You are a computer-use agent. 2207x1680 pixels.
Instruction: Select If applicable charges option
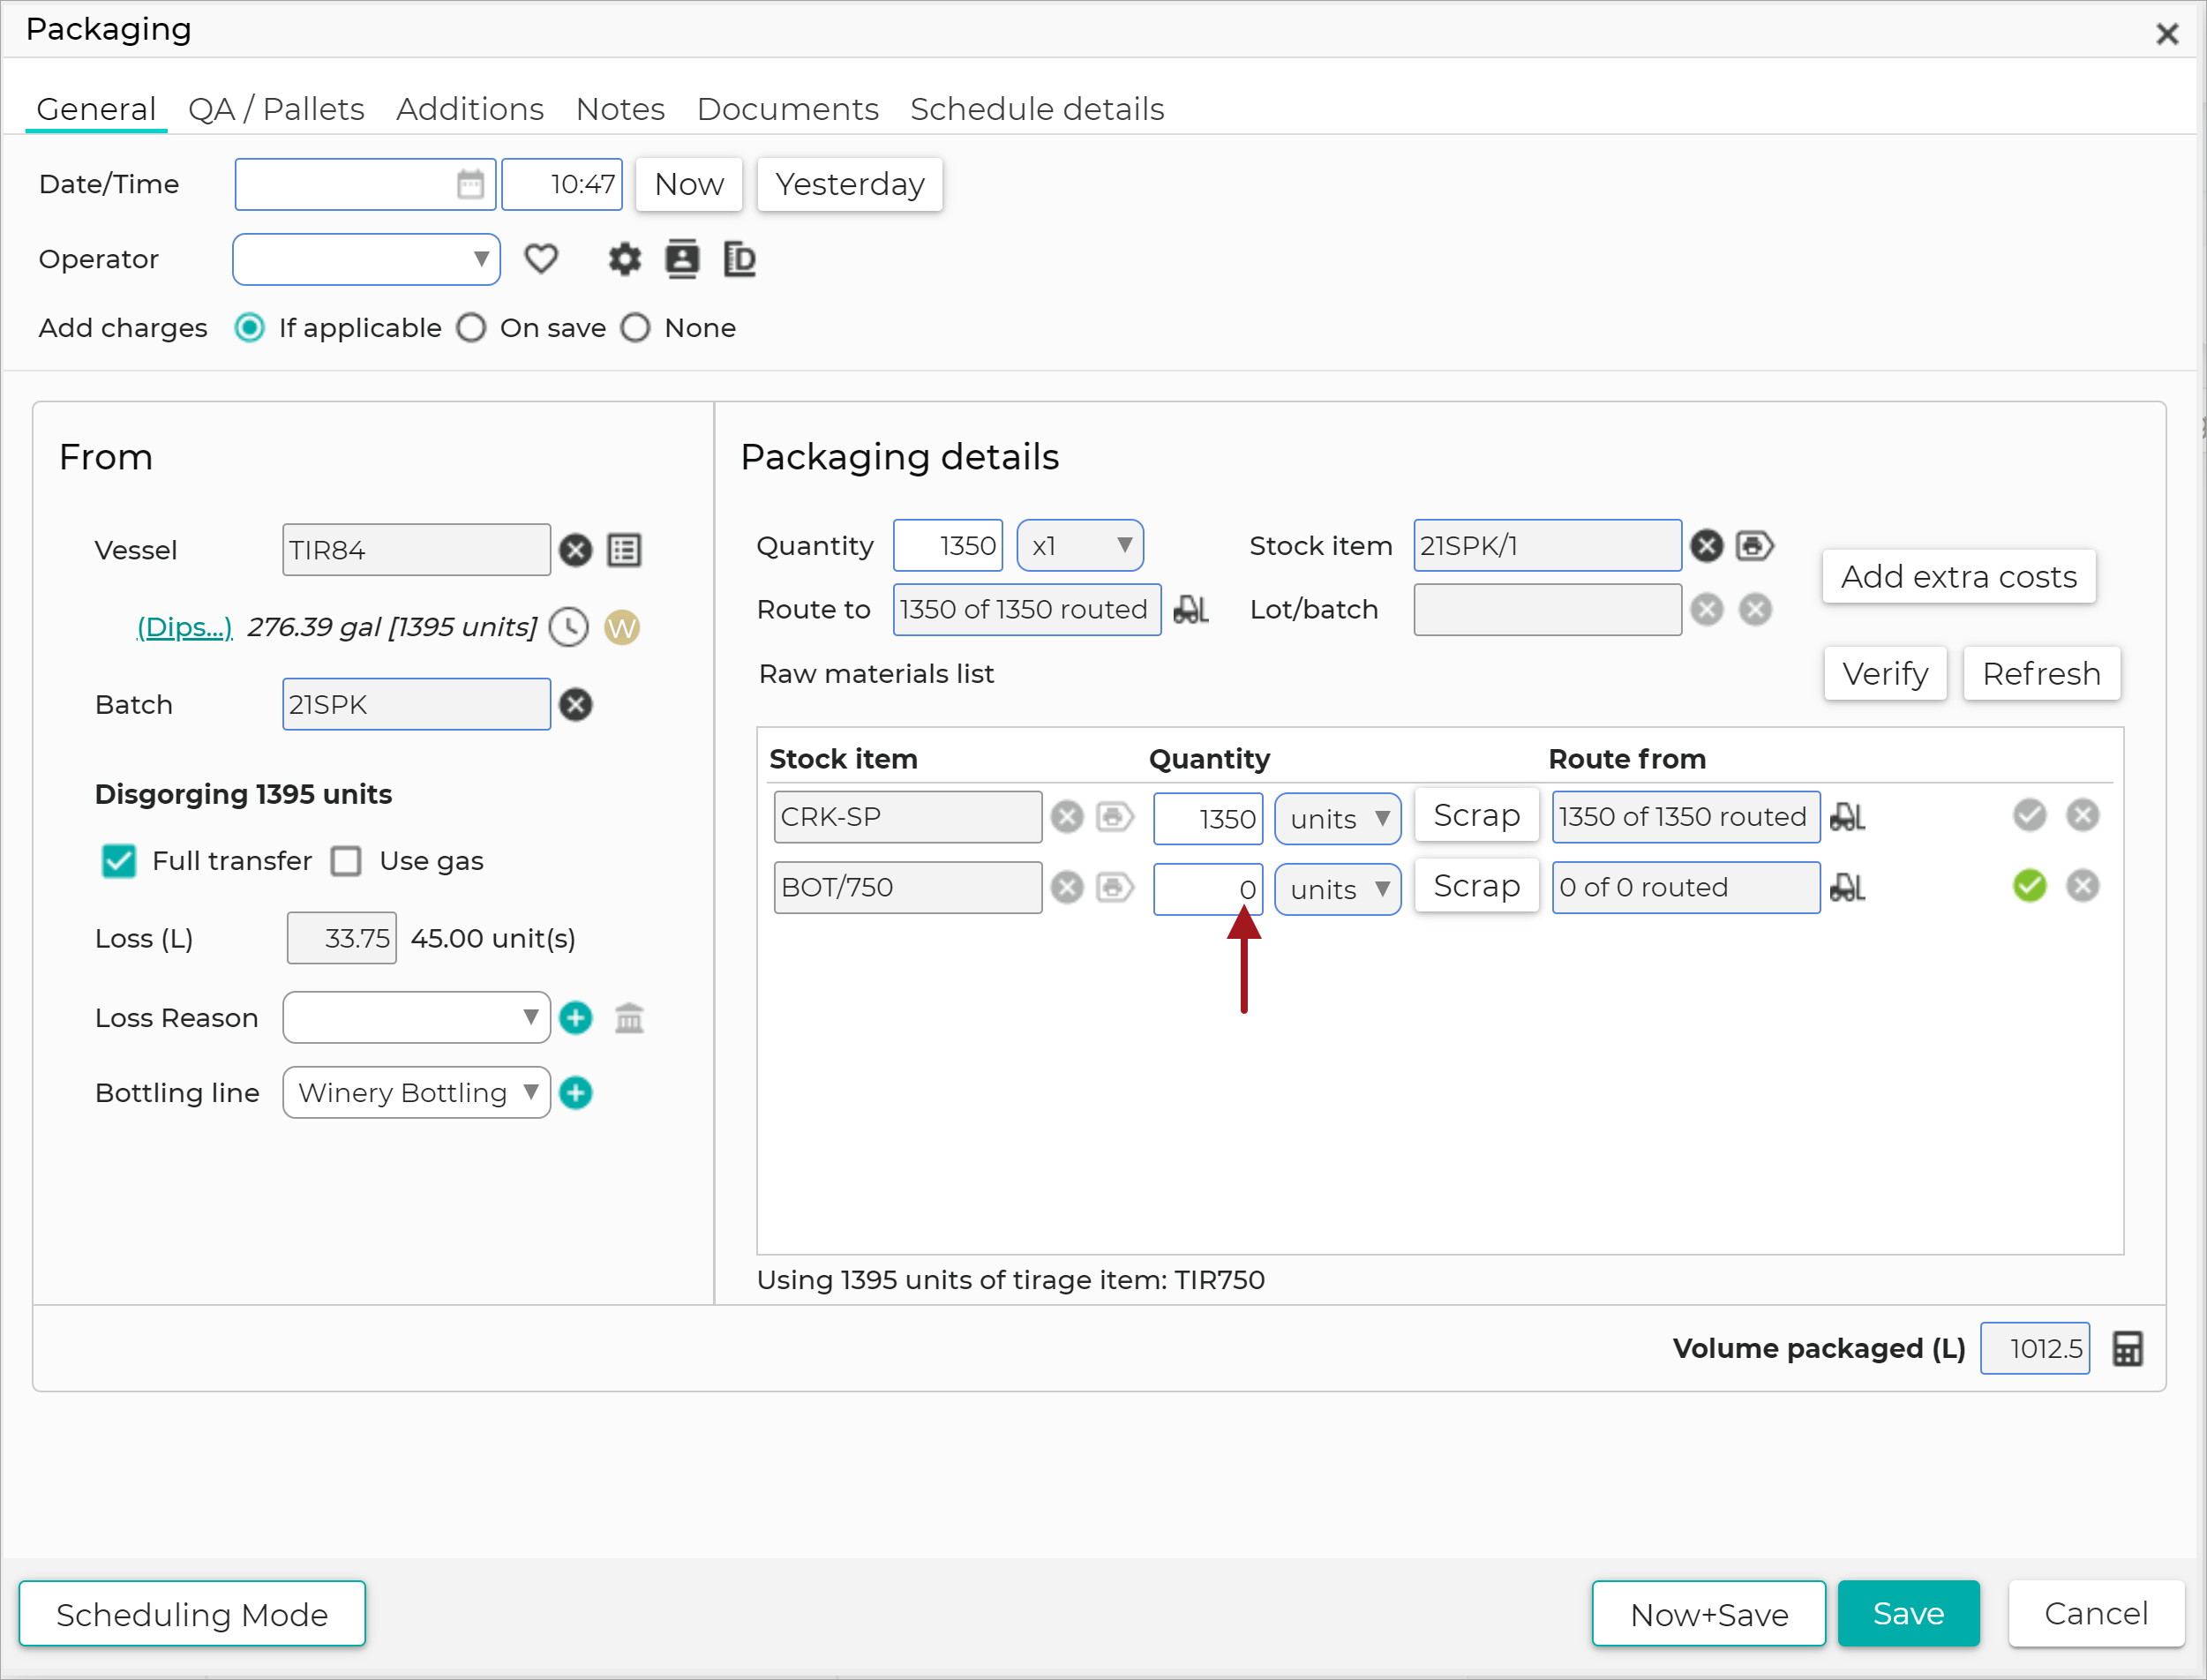point(250,328)
